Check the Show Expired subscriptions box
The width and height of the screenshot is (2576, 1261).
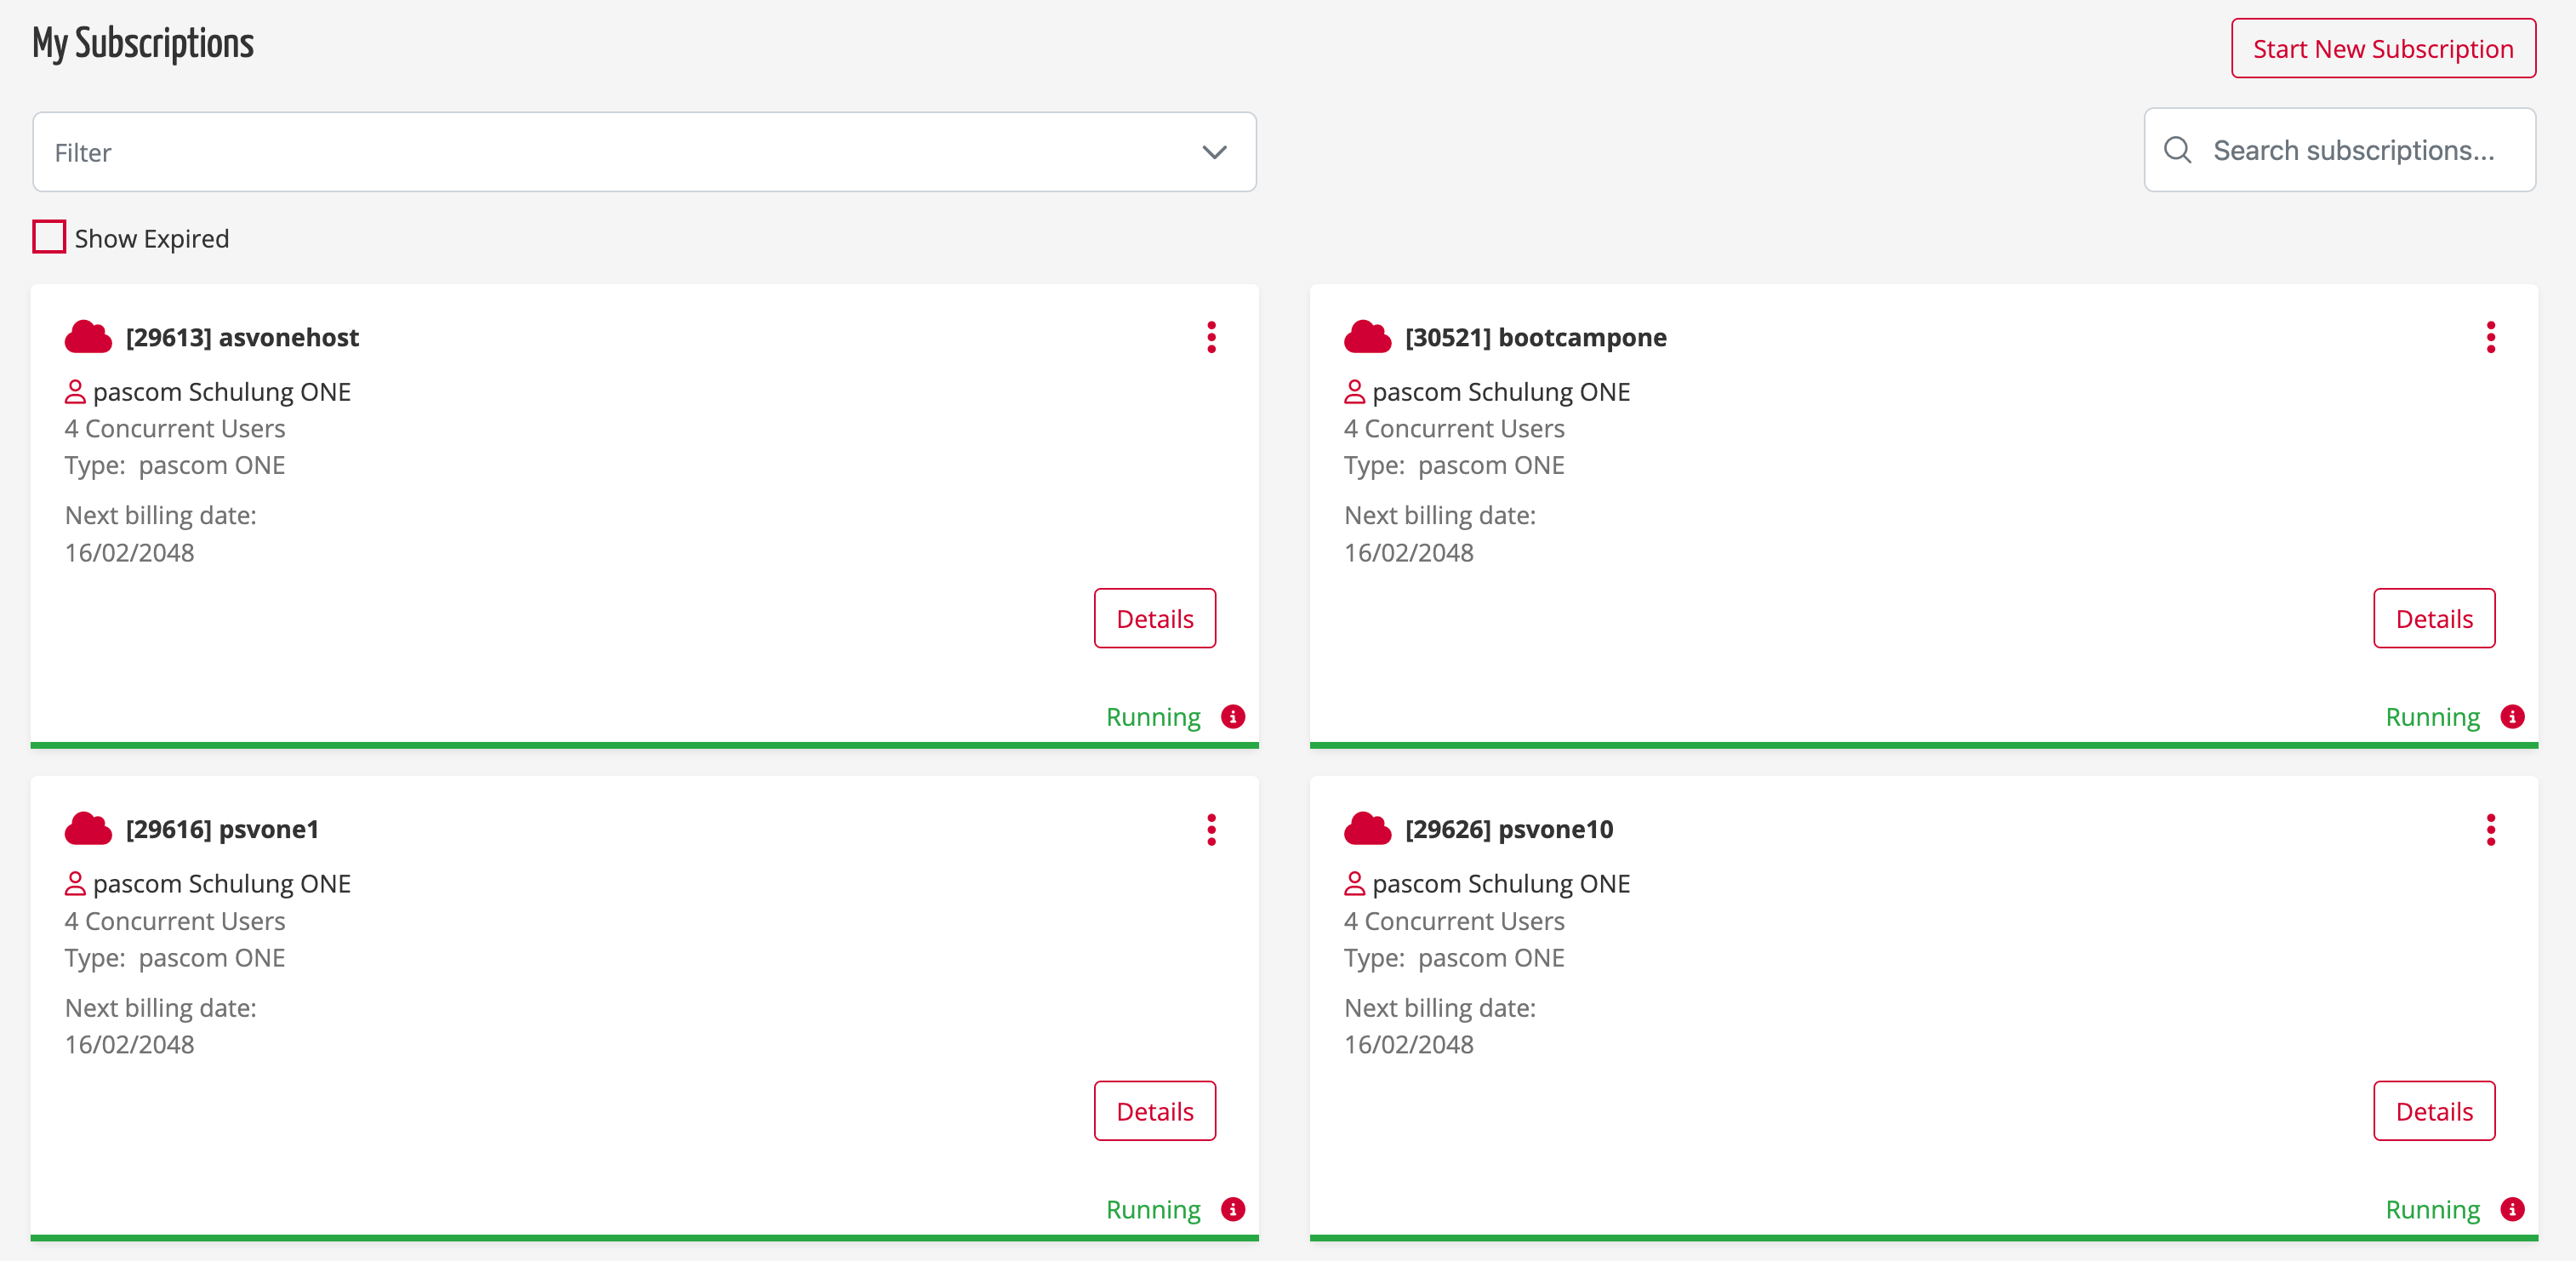(48, 237)
